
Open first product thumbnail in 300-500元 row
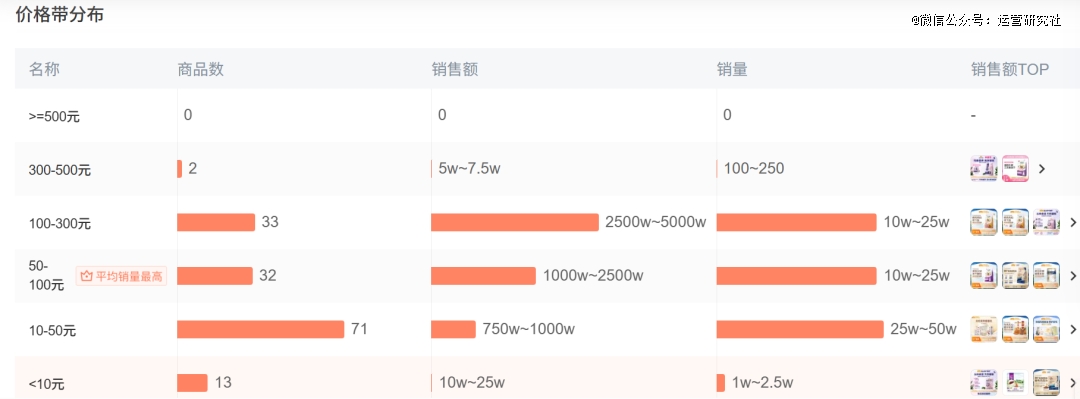(984, 168)
